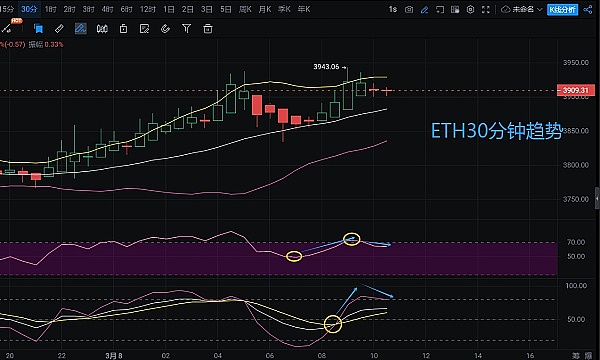The height and width of the screenshot is (360, 600).
Task: Share the chart via share icon
Action: click(x=588, y=10)
